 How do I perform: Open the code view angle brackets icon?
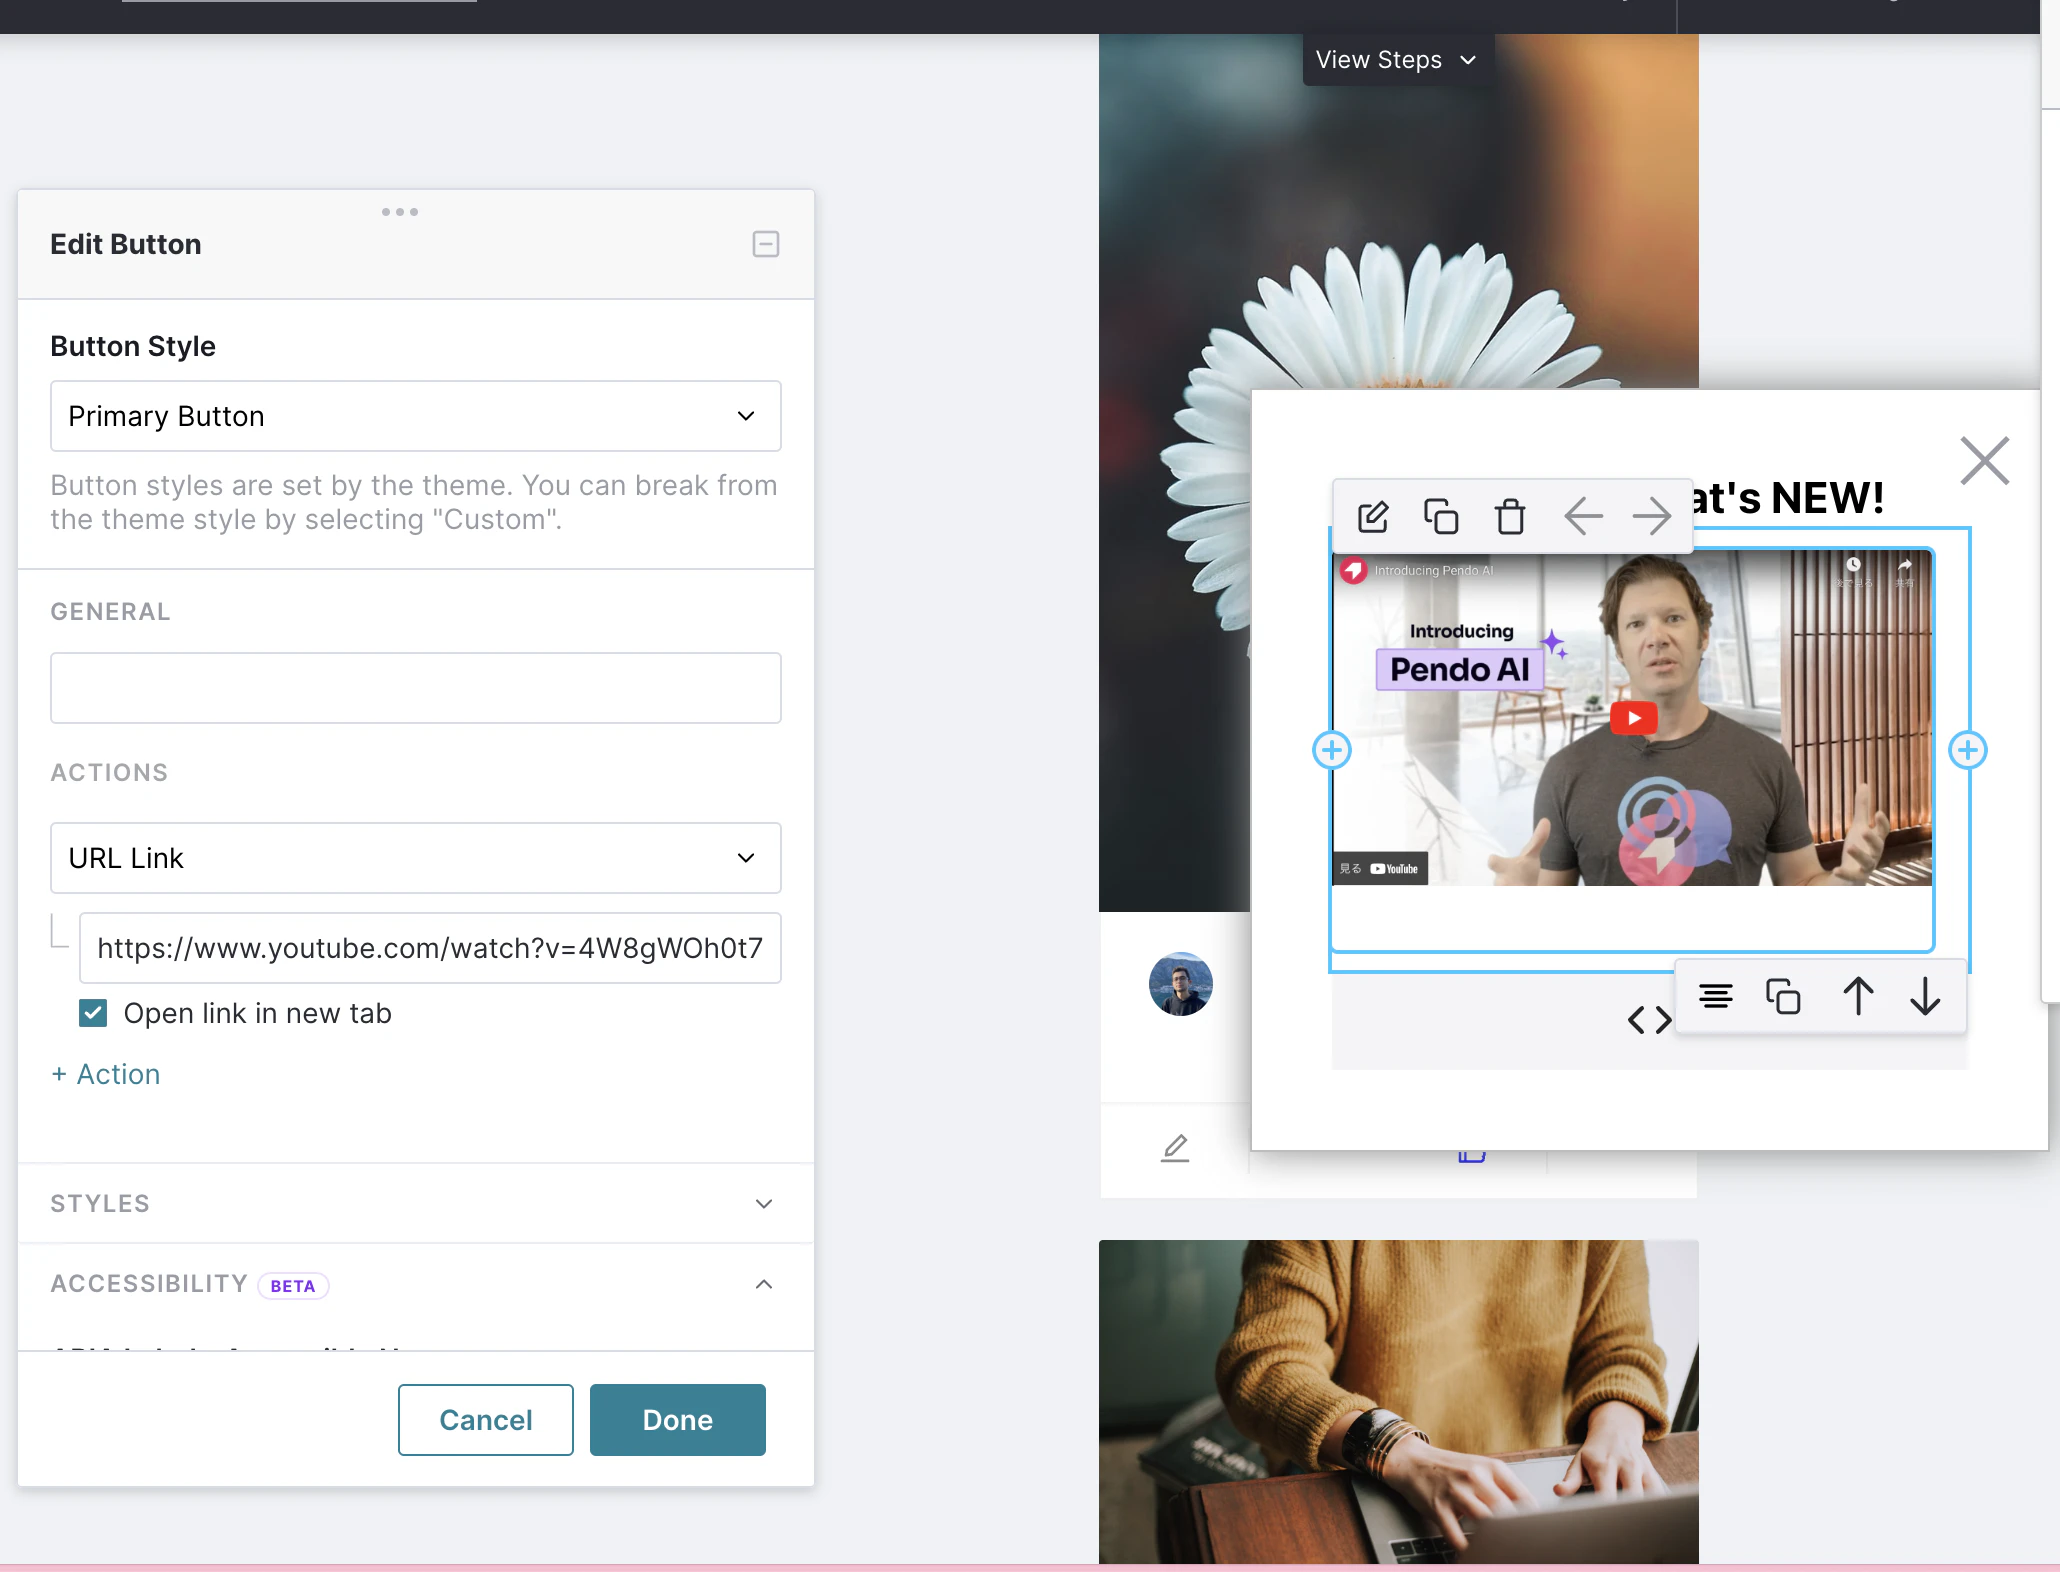[1649, 1020]
